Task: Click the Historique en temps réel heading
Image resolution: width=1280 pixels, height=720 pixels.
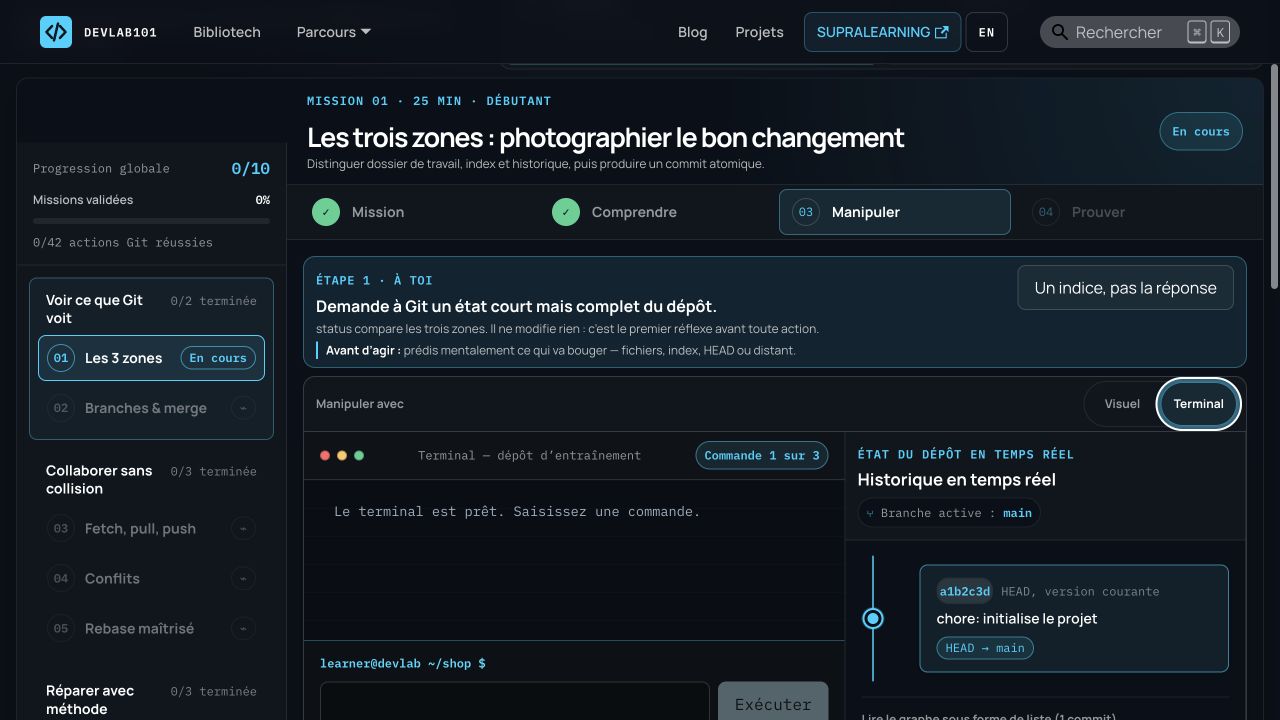Action: pyautogui.click(x=957, y=480)
